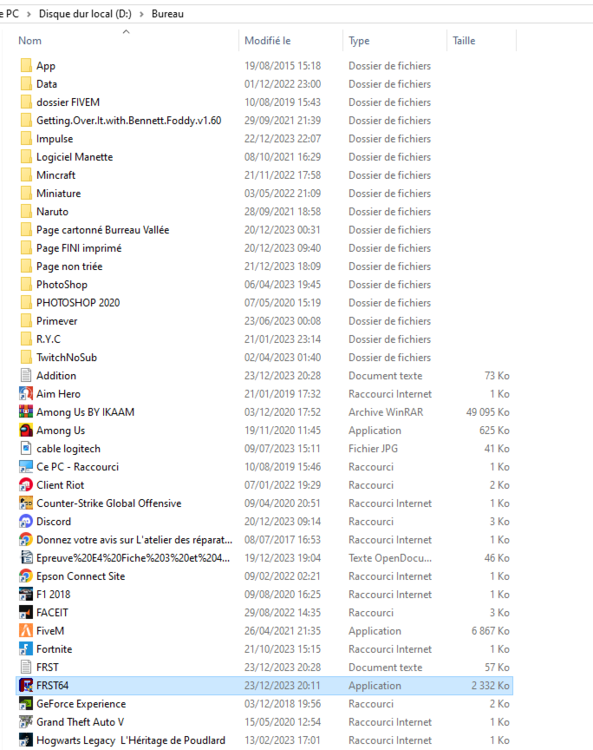This screenshot has height=750, width=593.
Task: Select the Among Us BY IKAAM WinRAR archive icon
Action: click(26, 412)
